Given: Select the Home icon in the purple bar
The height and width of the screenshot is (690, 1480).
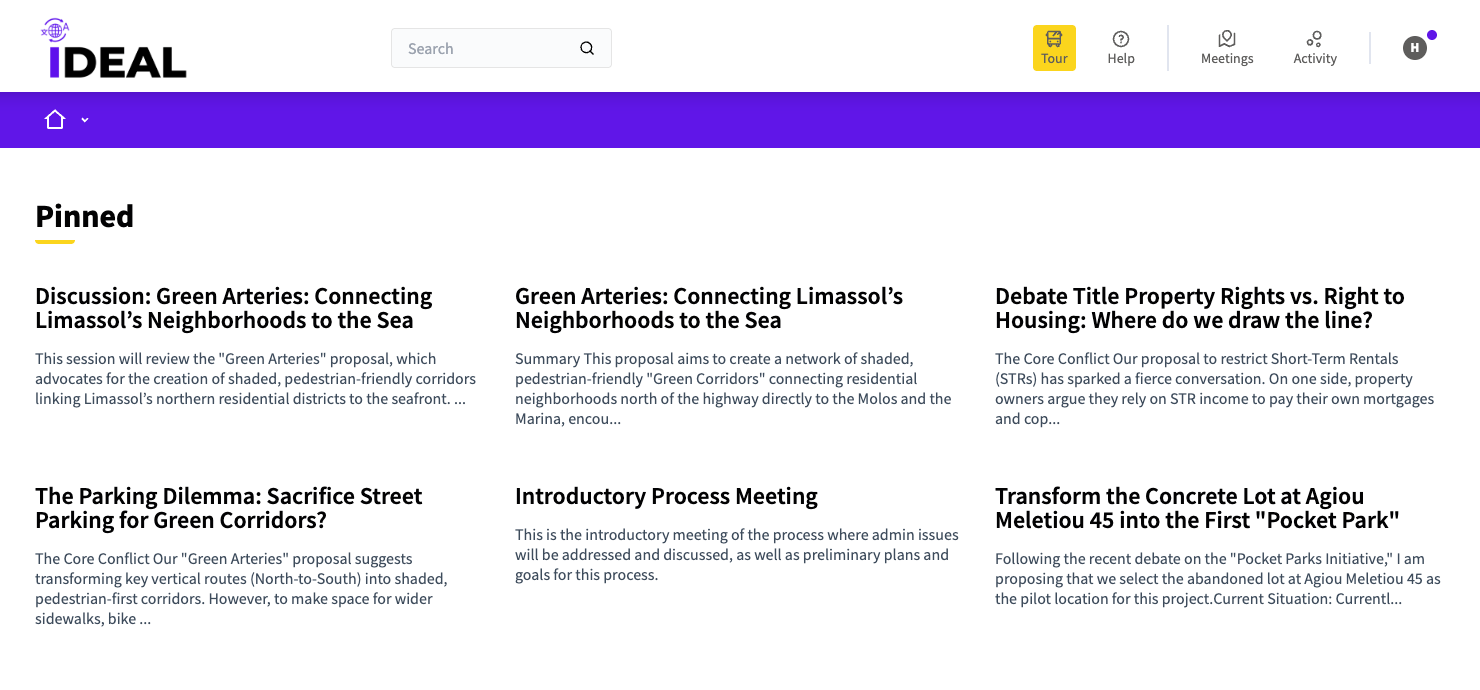Looking at the screenshot, I should click(55, 119).
